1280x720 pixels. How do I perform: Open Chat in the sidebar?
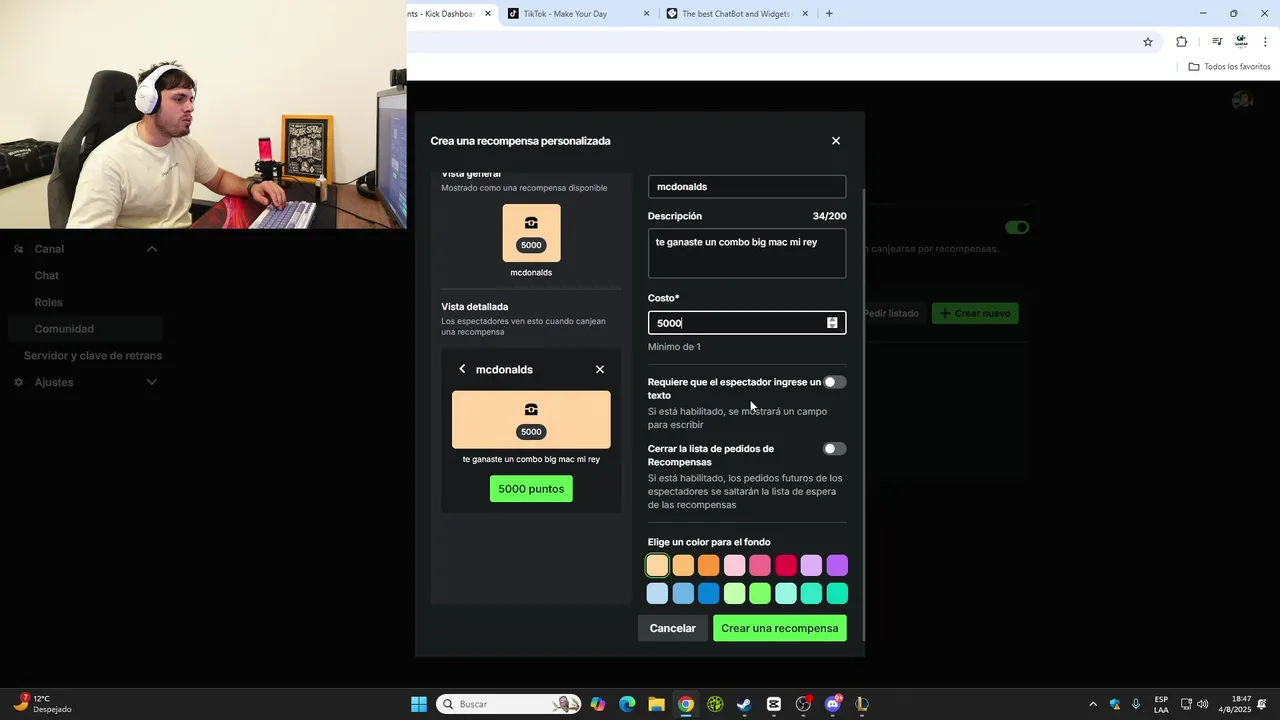tap(47, 276)
